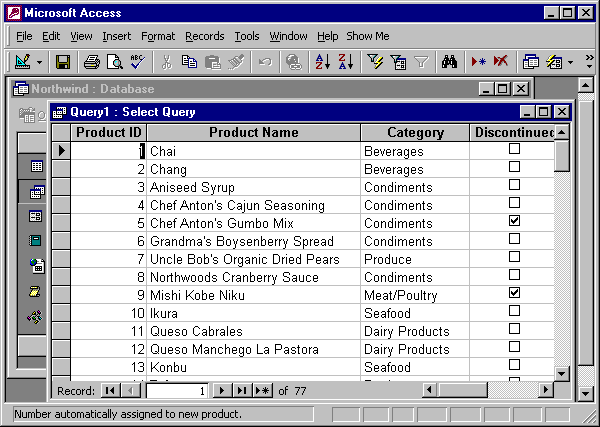Open the Show Me menu
Image resolution: width=600 pixels, height=427 pixels.
[368, 36]
